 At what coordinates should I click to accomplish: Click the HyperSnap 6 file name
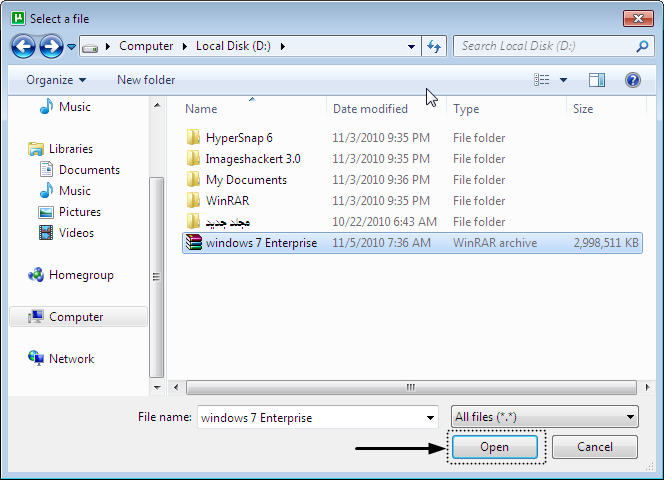tap(239, 138)
